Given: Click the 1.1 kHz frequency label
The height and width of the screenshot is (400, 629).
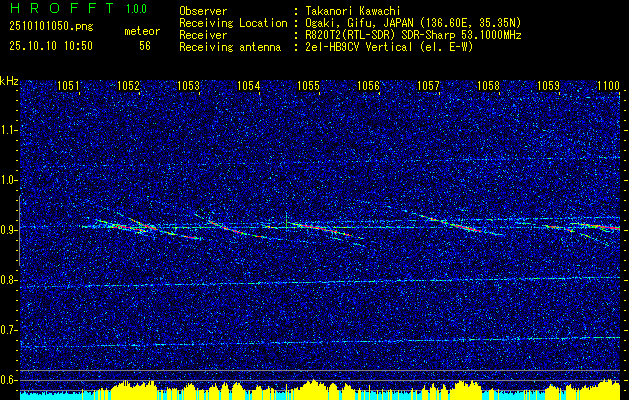Looking at the screenshot, I should [9, 130].
